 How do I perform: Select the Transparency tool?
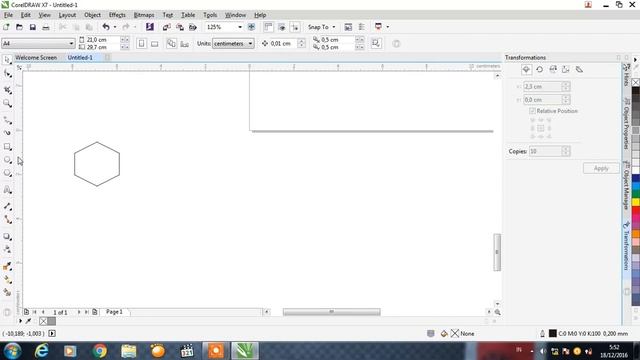[7, 249]
